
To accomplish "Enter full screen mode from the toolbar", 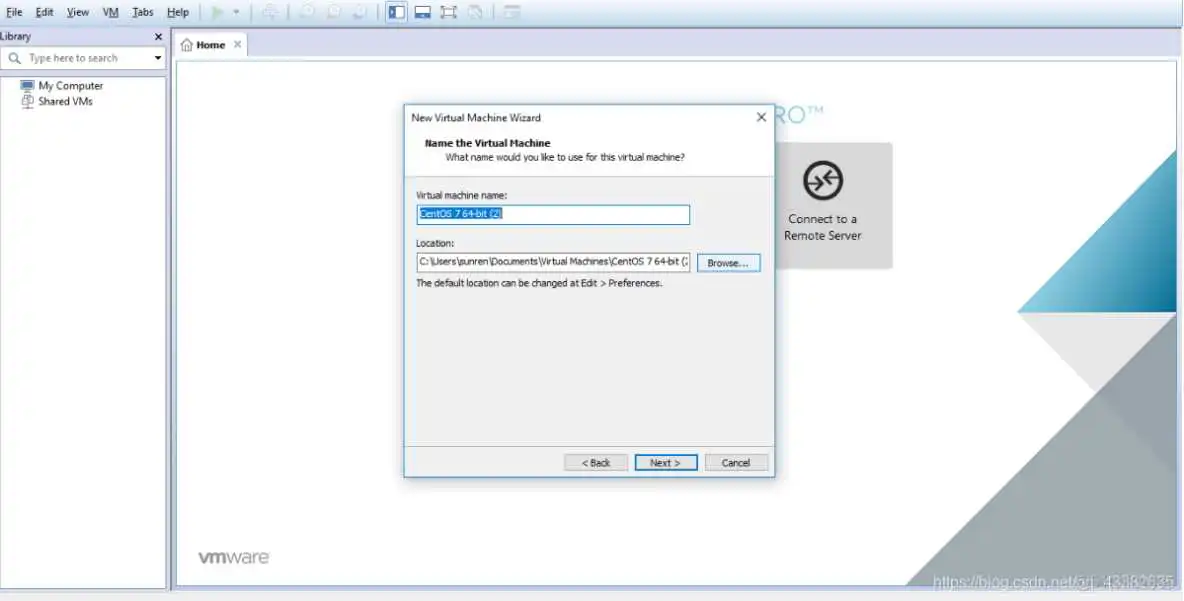I will 449,12.
